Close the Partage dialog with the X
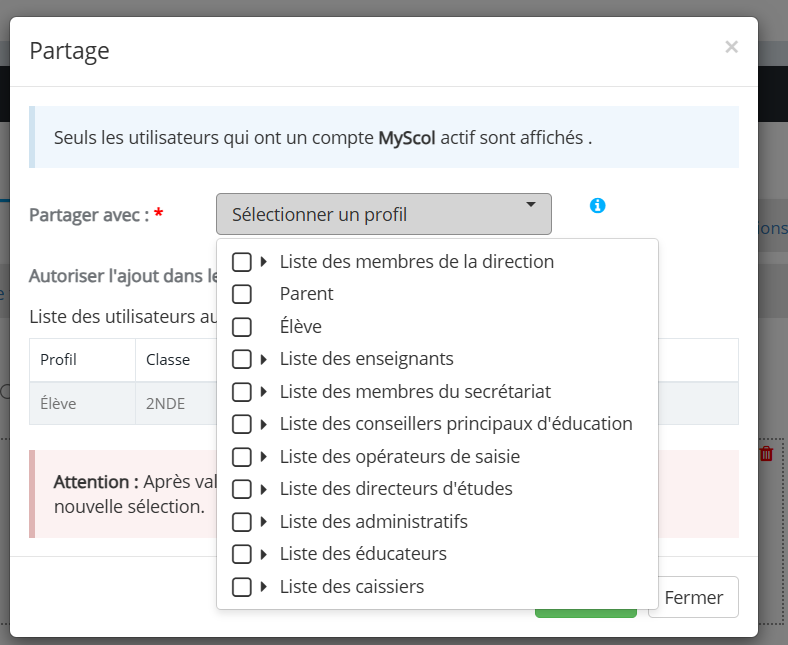 tap(731, 47)
